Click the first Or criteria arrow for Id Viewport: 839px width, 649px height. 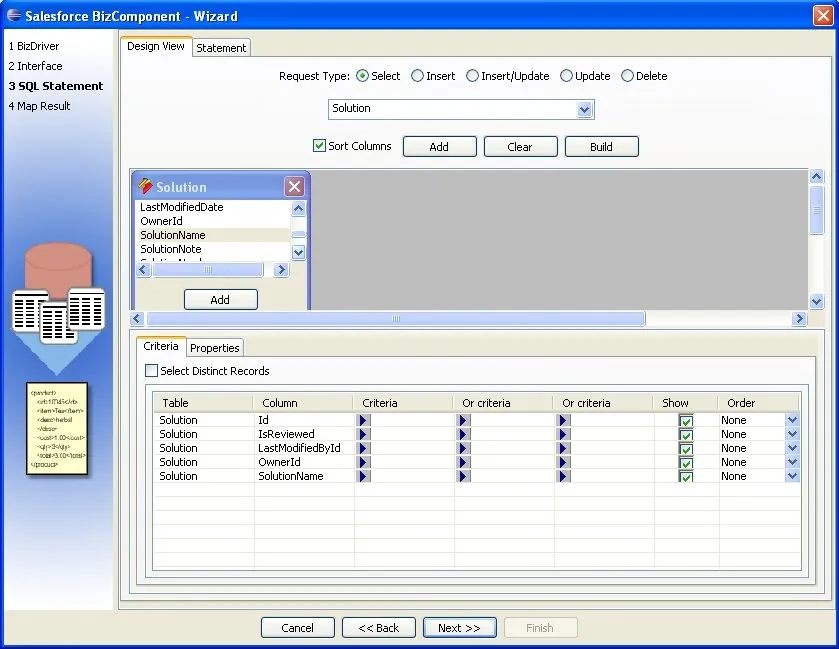[x=463, y=420]
